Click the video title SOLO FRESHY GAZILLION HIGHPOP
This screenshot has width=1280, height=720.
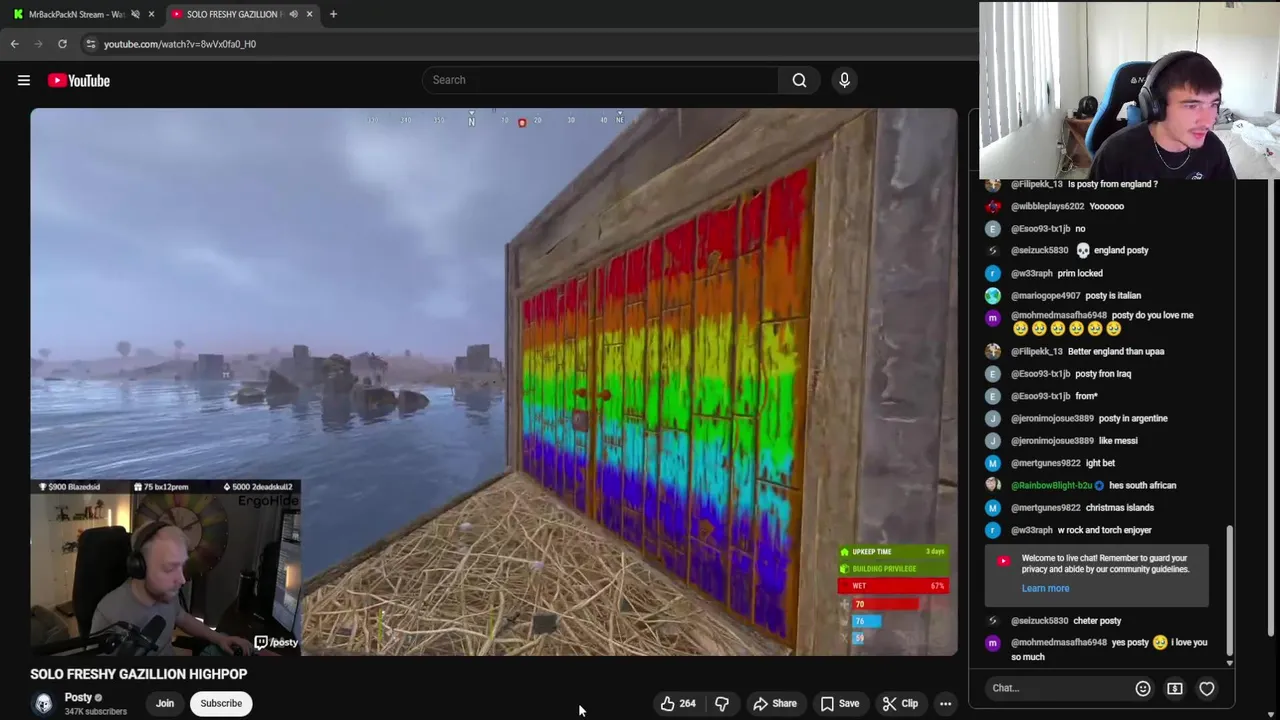(138, 674)
